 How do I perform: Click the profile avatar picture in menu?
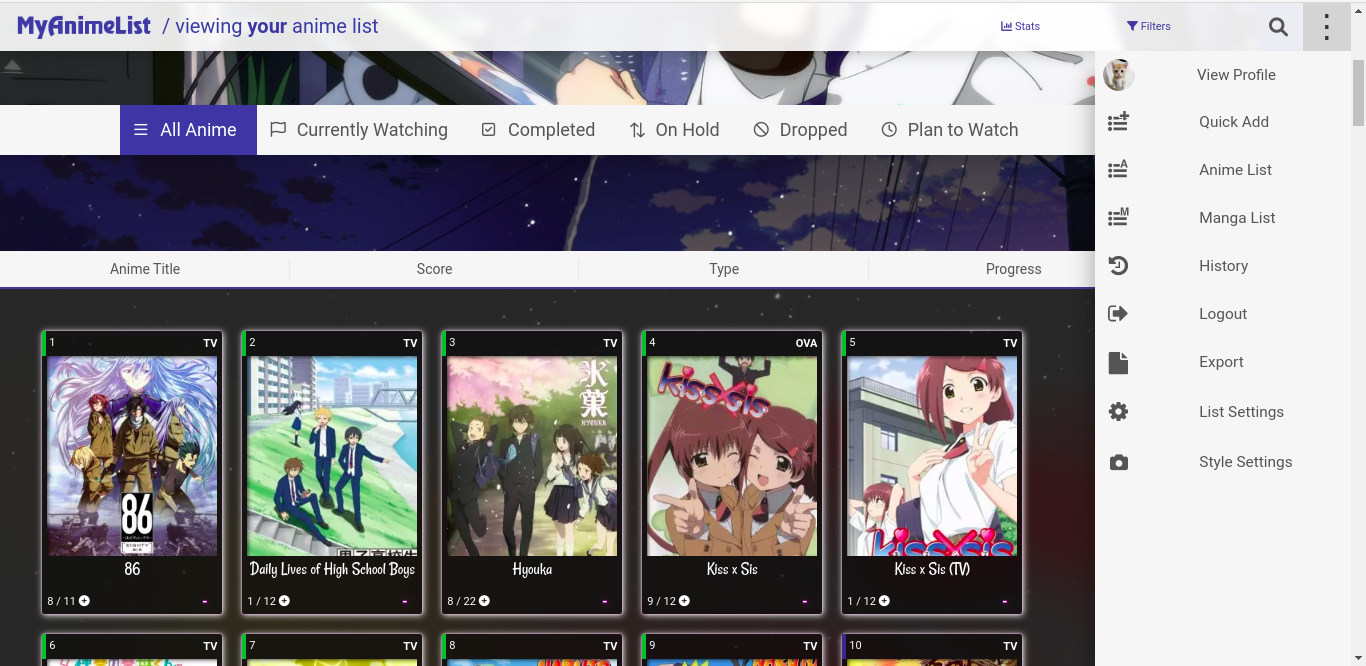[1118, 74]
